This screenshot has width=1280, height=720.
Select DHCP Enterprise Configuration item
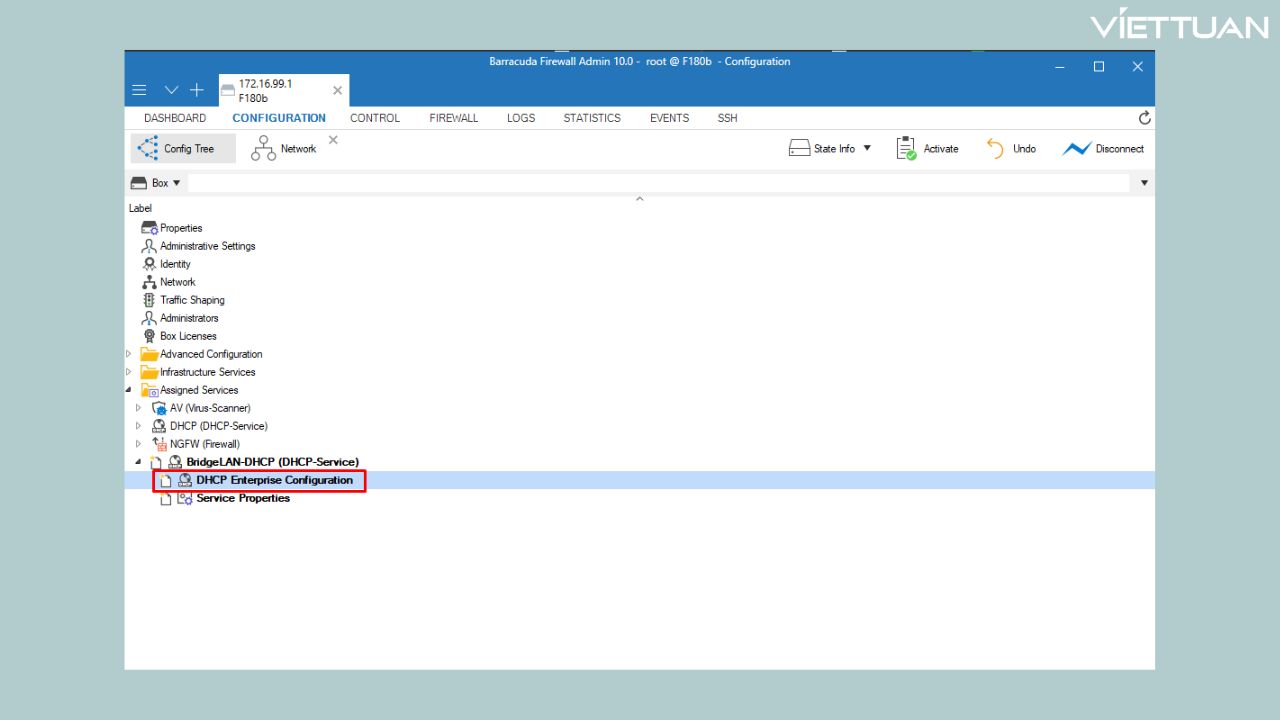point(274,480)
